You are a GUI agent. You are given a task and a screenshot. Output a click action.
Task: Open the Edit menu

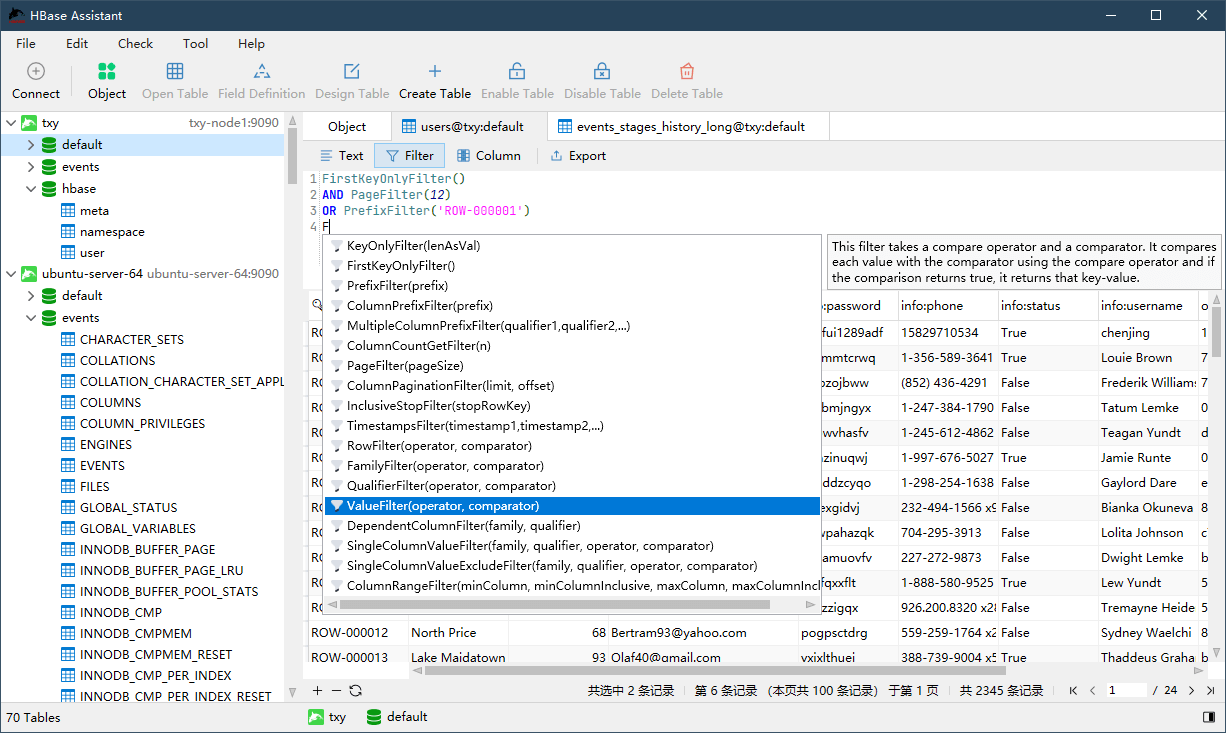tap(77, 43)
